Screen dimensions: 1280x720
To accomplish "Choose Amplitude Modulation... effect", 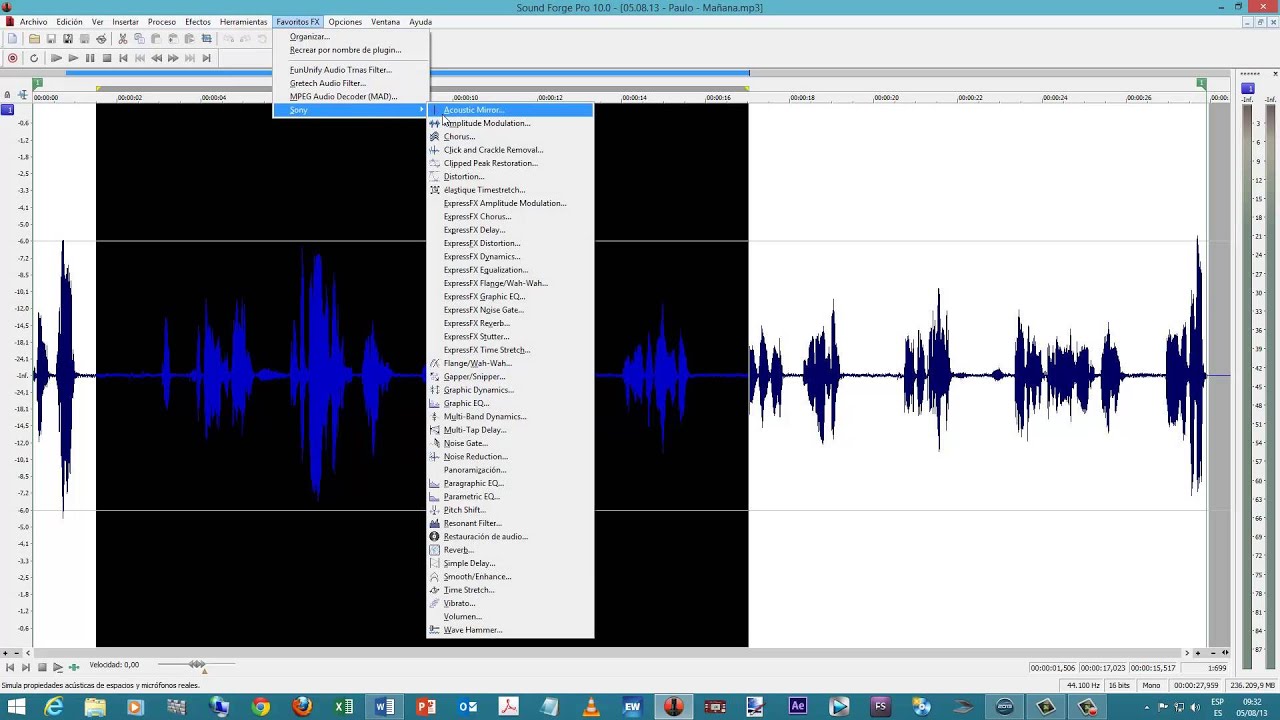I will pos(510,123).
